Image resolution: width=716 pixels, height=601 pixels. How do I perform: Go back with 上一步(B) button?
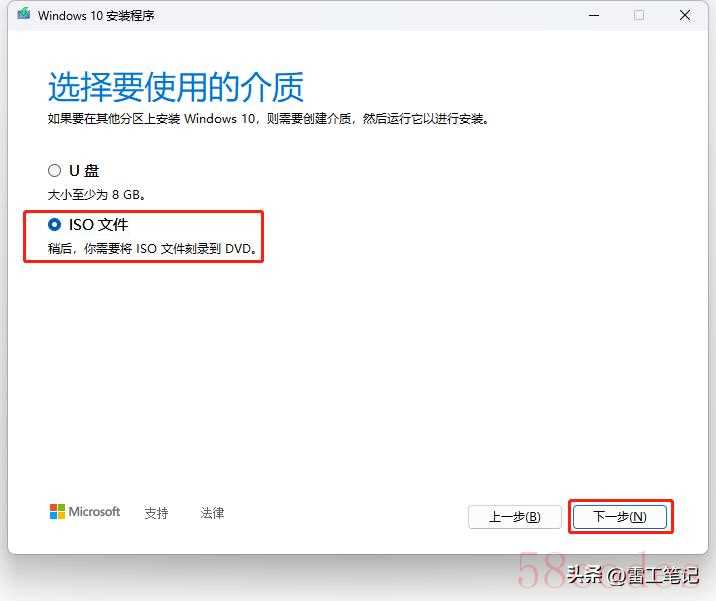515,517
